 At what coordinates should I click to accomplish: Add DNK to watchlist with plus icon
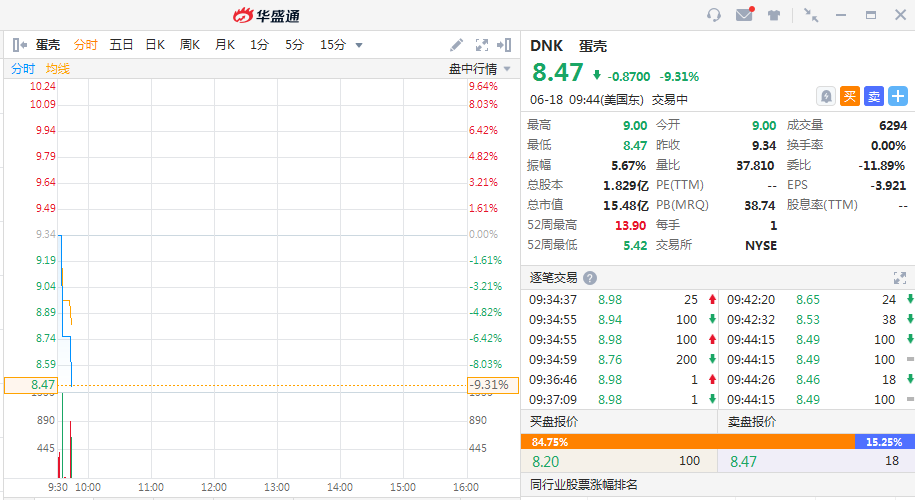[x=898, y=96]
